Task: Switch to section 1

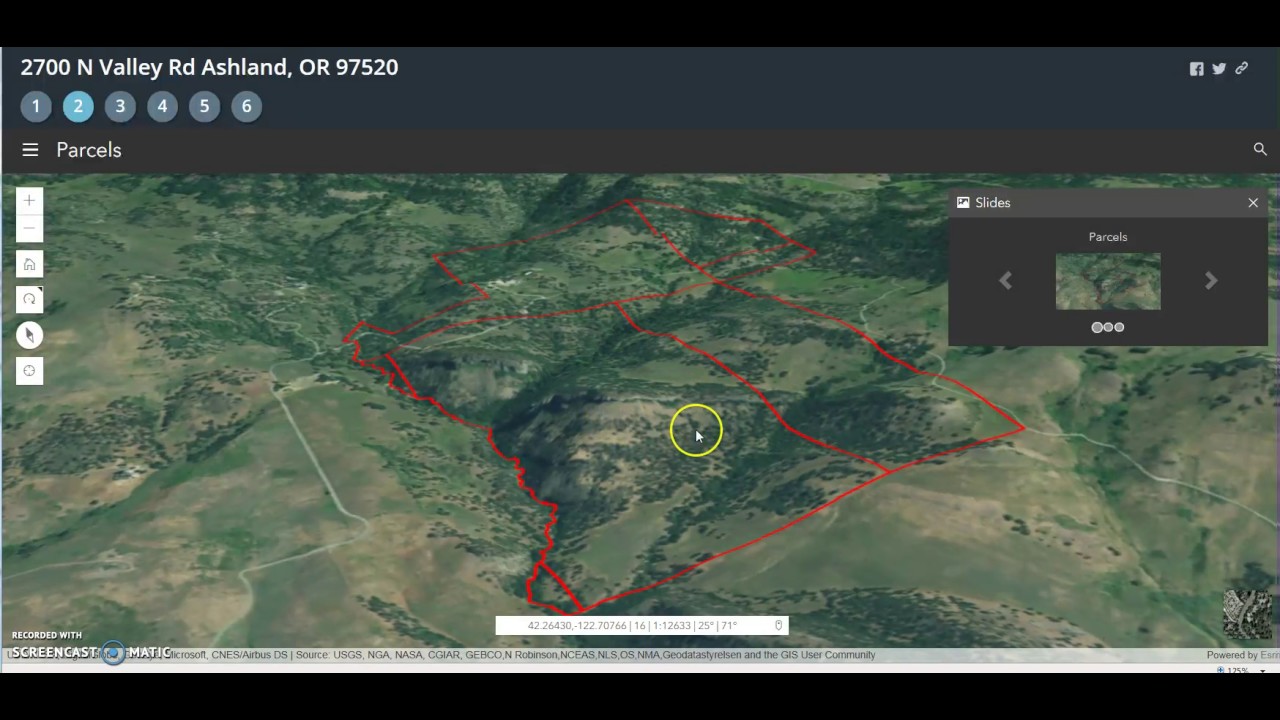Action: click(36, 106)
